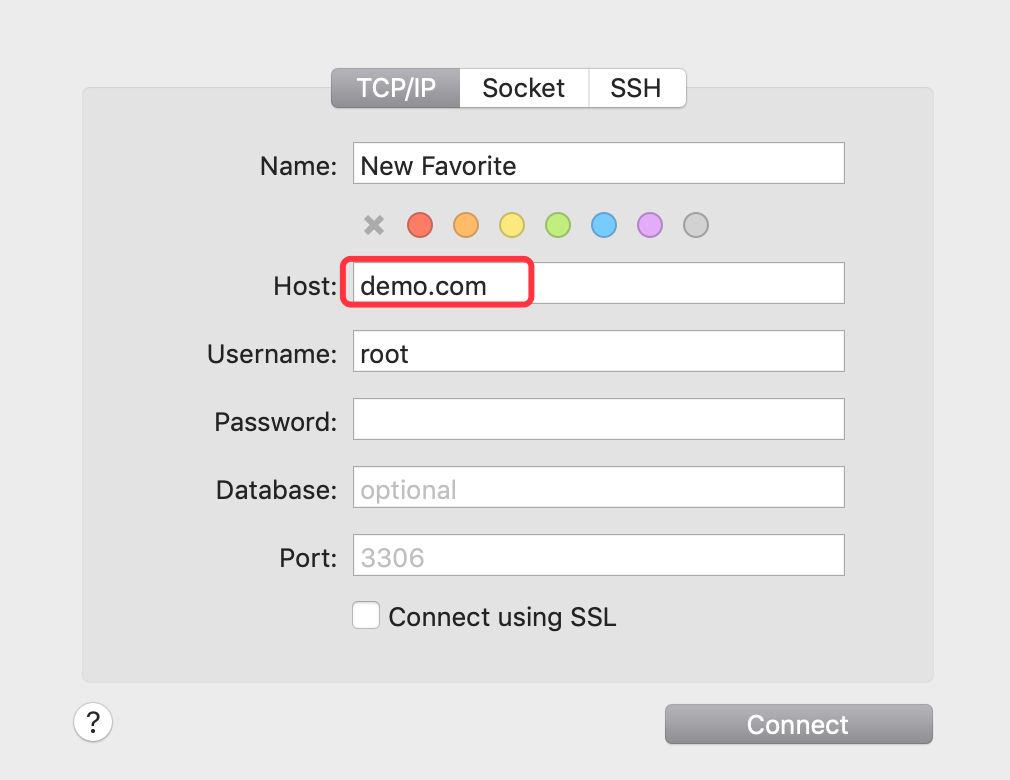Switch to the Socket tab
The width and height of the screenshot is (1010, 780).
[524, 88]
